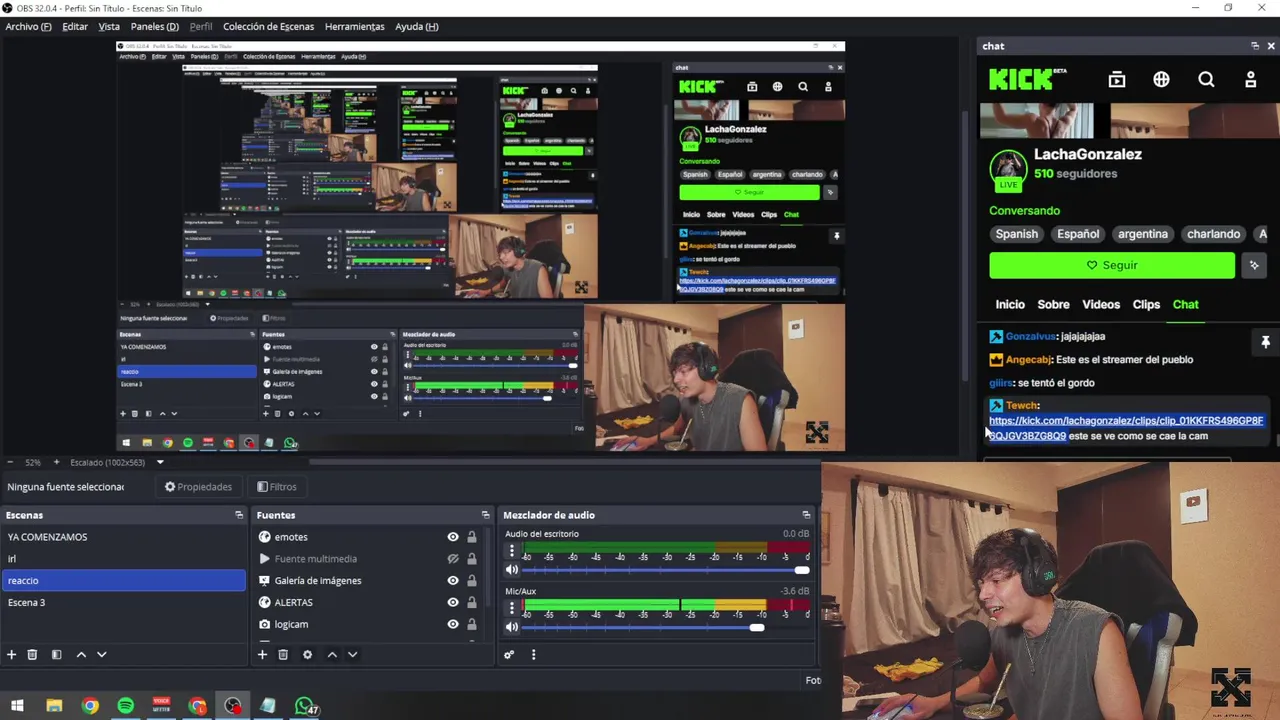Click the Kick globe language icon
Viewport: 1280px width, 720px height.
pos(1161,79)
